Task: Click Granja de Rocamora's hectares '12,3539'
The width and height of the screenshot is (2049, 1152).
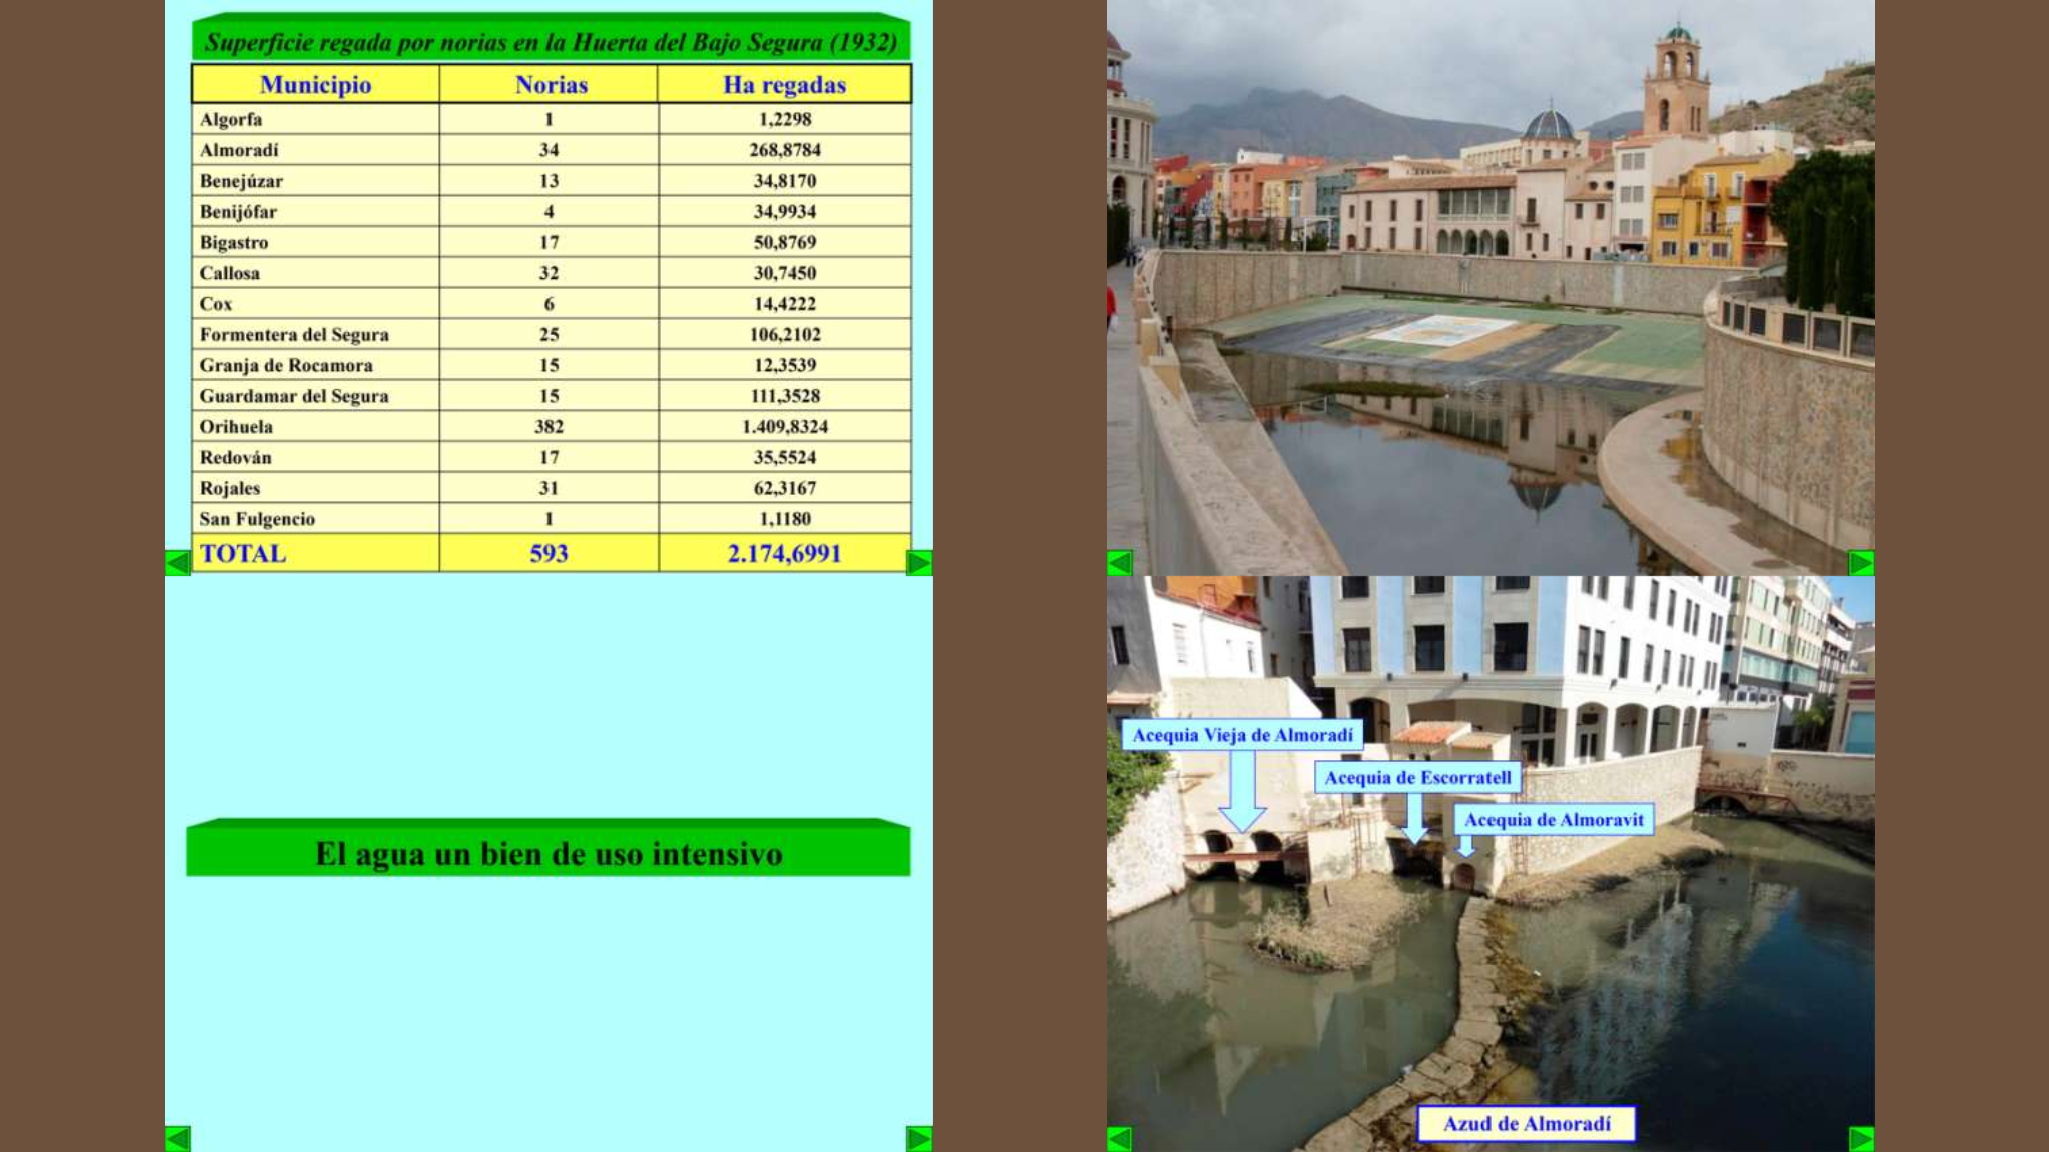Action: (785, 365)
